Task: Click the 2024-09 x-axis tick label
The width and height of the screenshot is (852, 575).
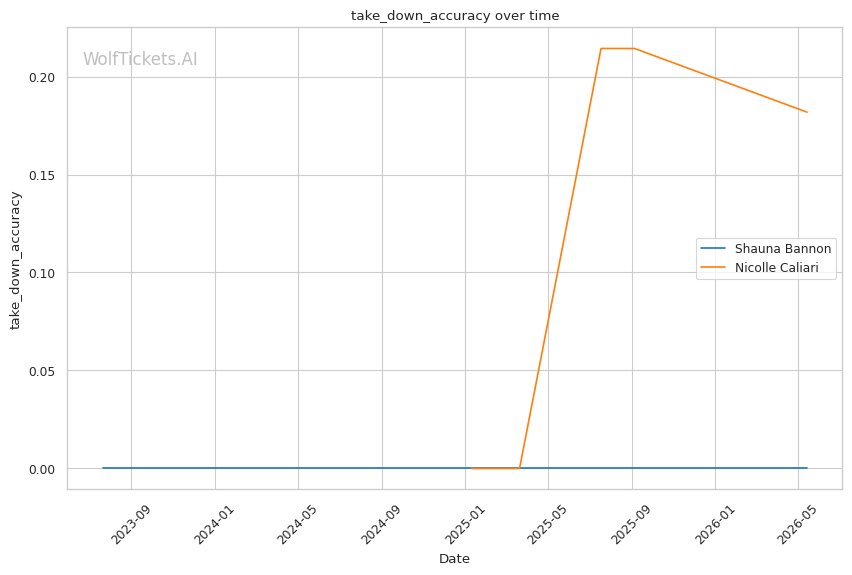Action: [x=381, y=524]
